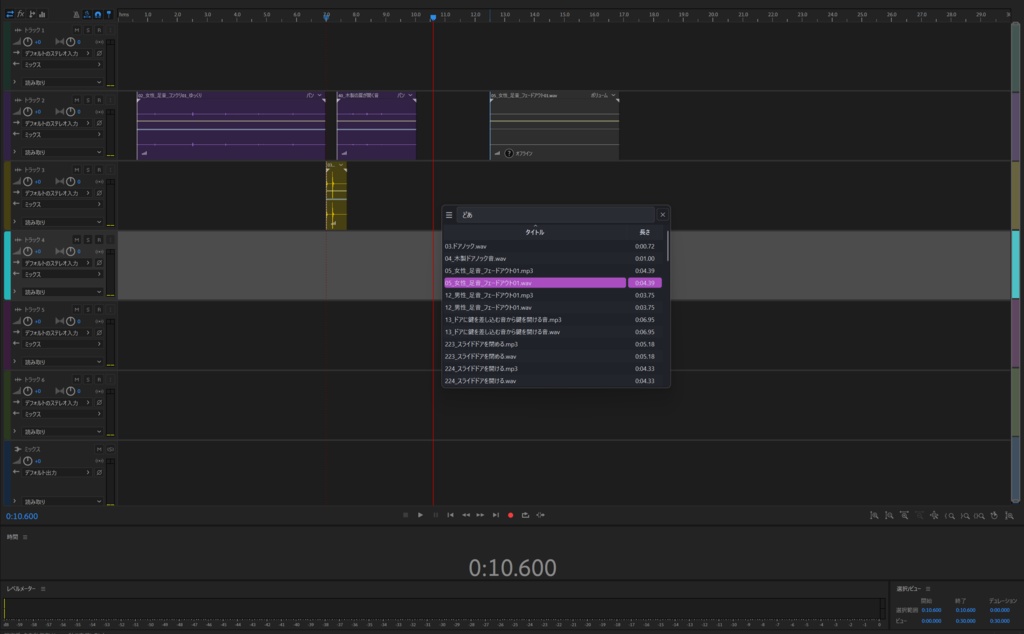The width and height of the screenshot is (1024, 634).
Task: Open the mix track デフォルト出力 dropdown
Action: (x=57, y=472)
